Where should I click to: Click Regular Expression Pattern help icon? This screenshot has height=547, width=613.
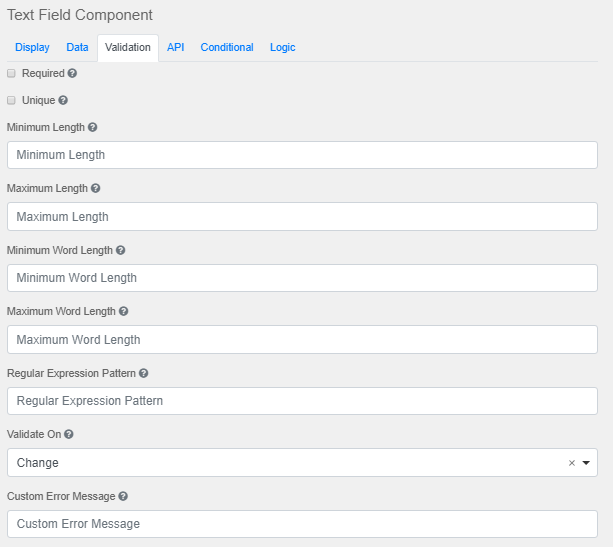pos(144,373)
